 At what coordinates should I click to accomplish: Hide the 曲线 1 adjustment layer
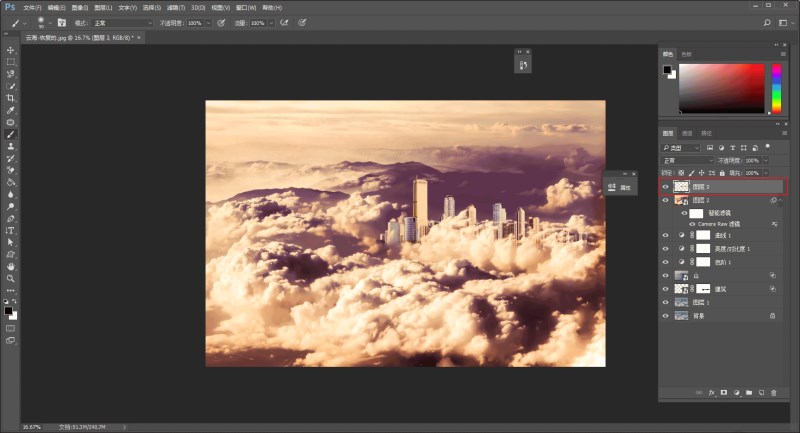tap(666, 236)
